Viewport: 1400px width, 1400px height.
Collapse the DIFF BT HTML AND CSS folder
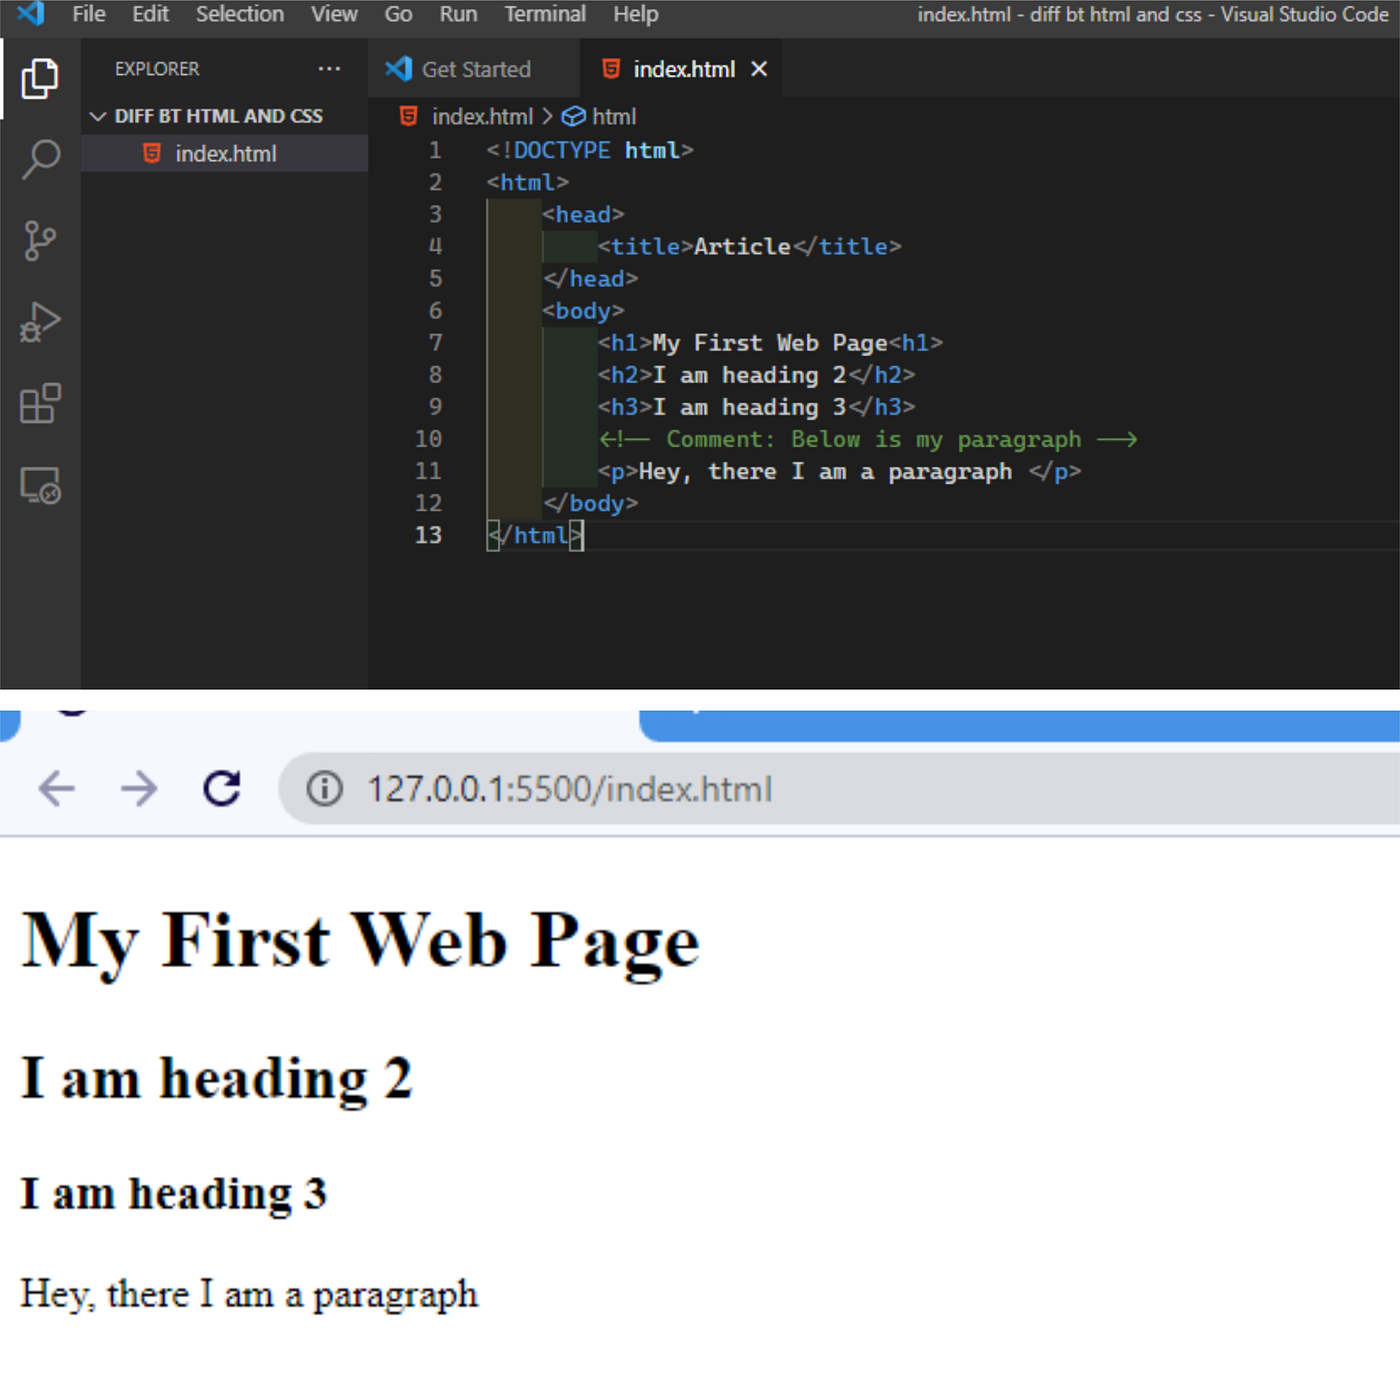pyautogui.click(x=99, y=115)
